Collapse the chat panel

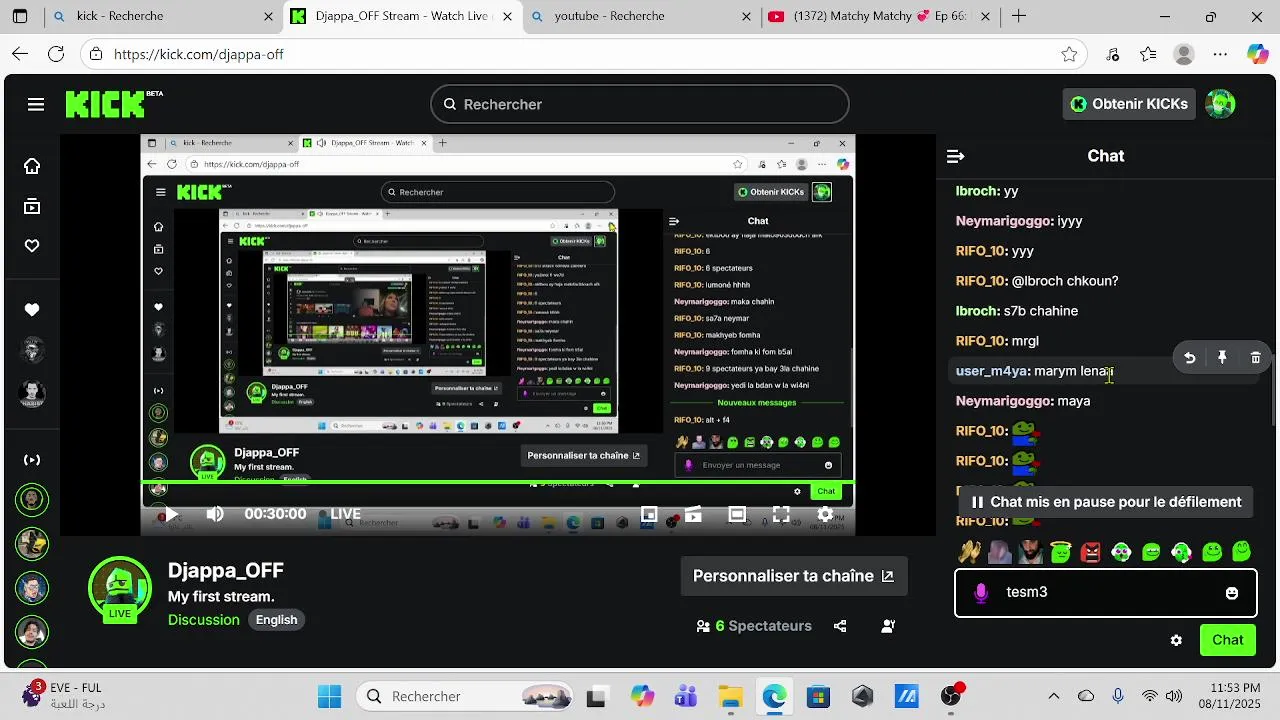(x=955, y=156)
